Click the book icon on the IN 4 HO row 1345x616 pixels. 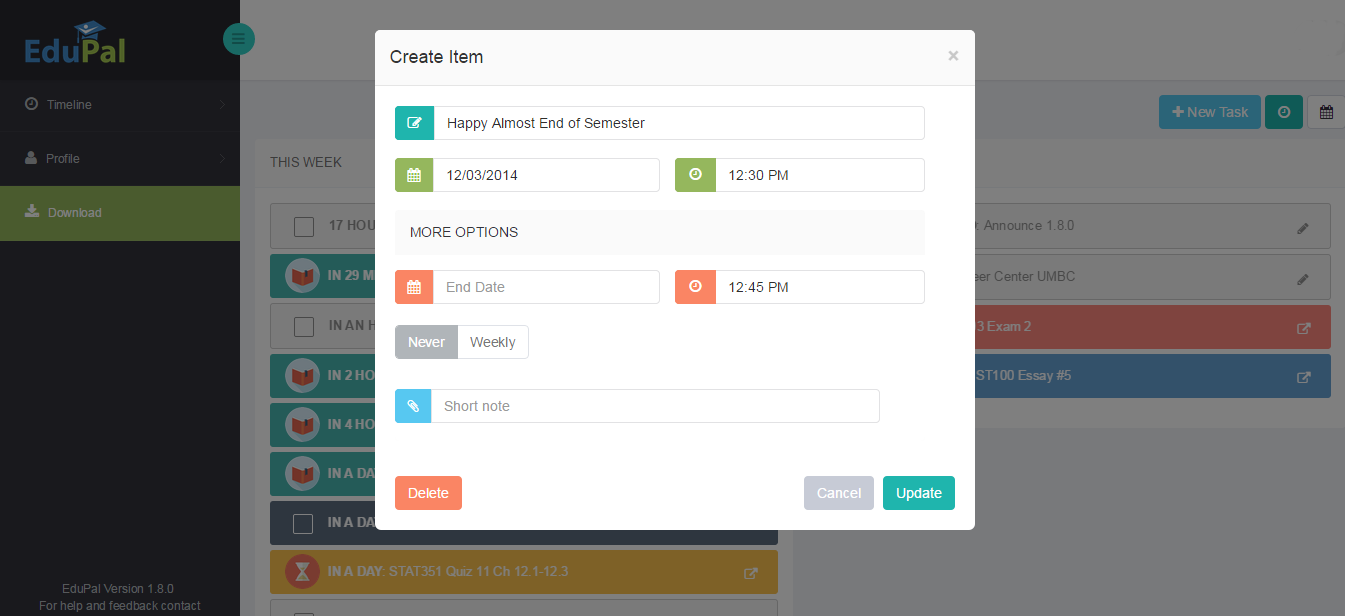point(302,424)
